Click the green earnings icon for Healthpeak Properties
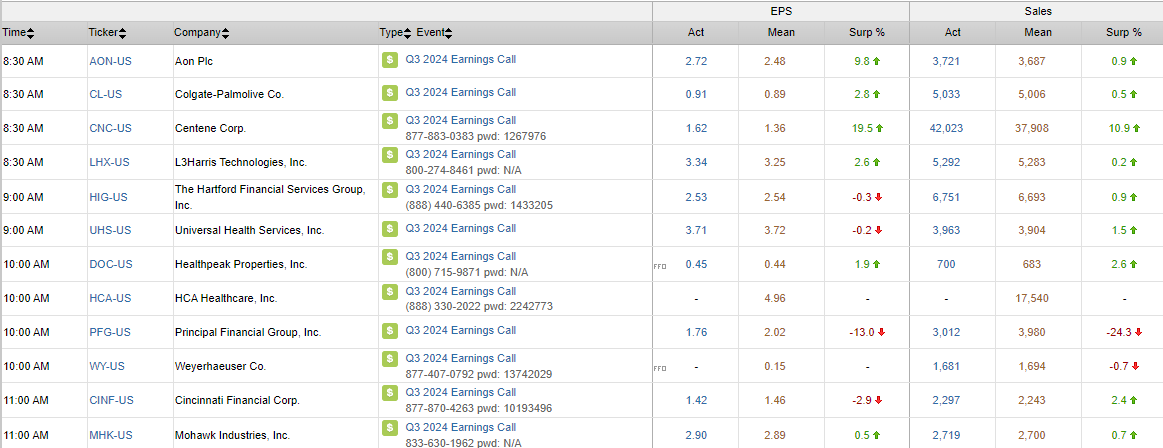This screenshot has height=448, width=1163. [389, 257]
